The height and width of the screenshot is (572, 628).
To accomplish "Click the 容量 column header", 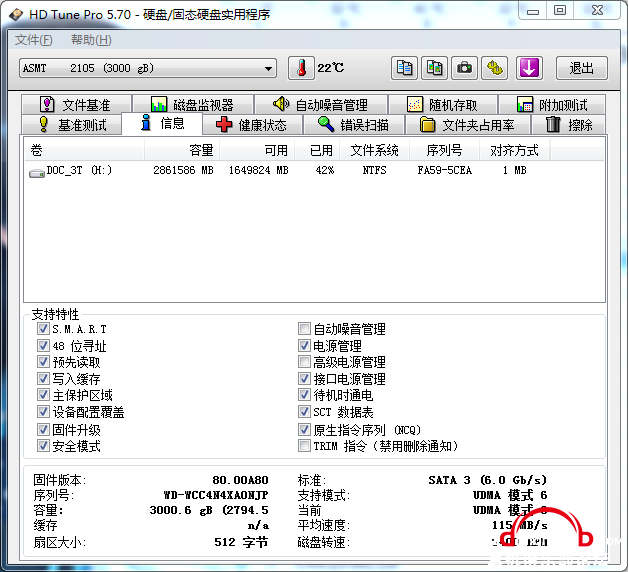I will coord(181,150).
